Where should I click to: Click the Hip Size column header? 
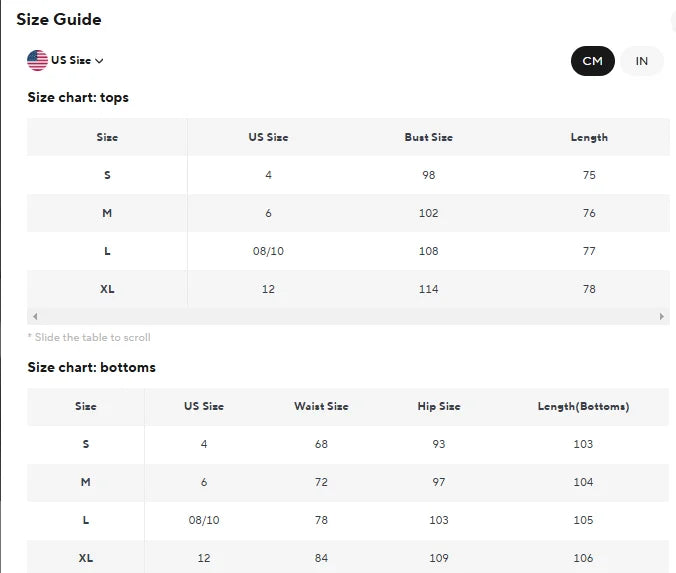point(439,406)
